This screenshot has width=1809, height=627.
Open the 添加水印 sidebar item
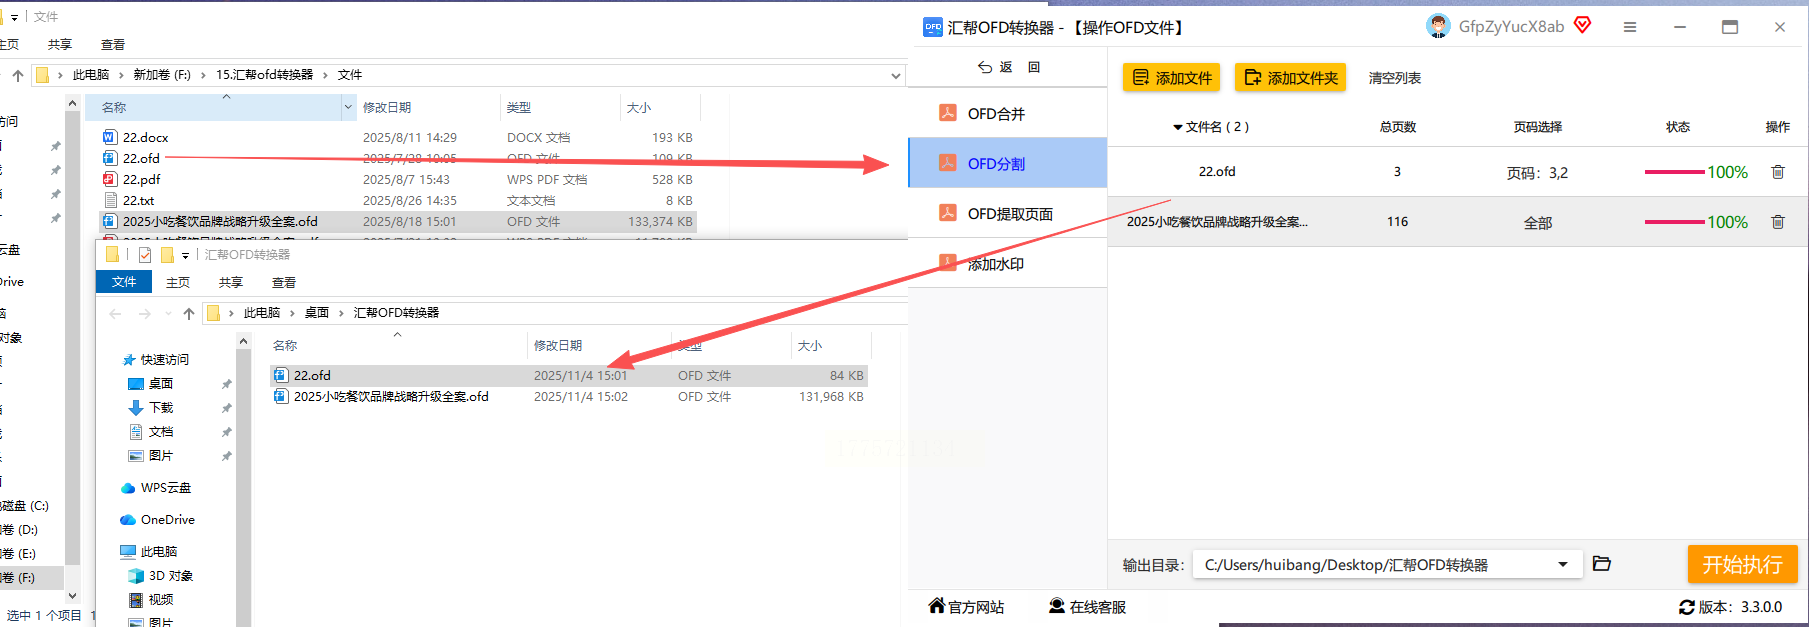click(x=1007, y=263)
